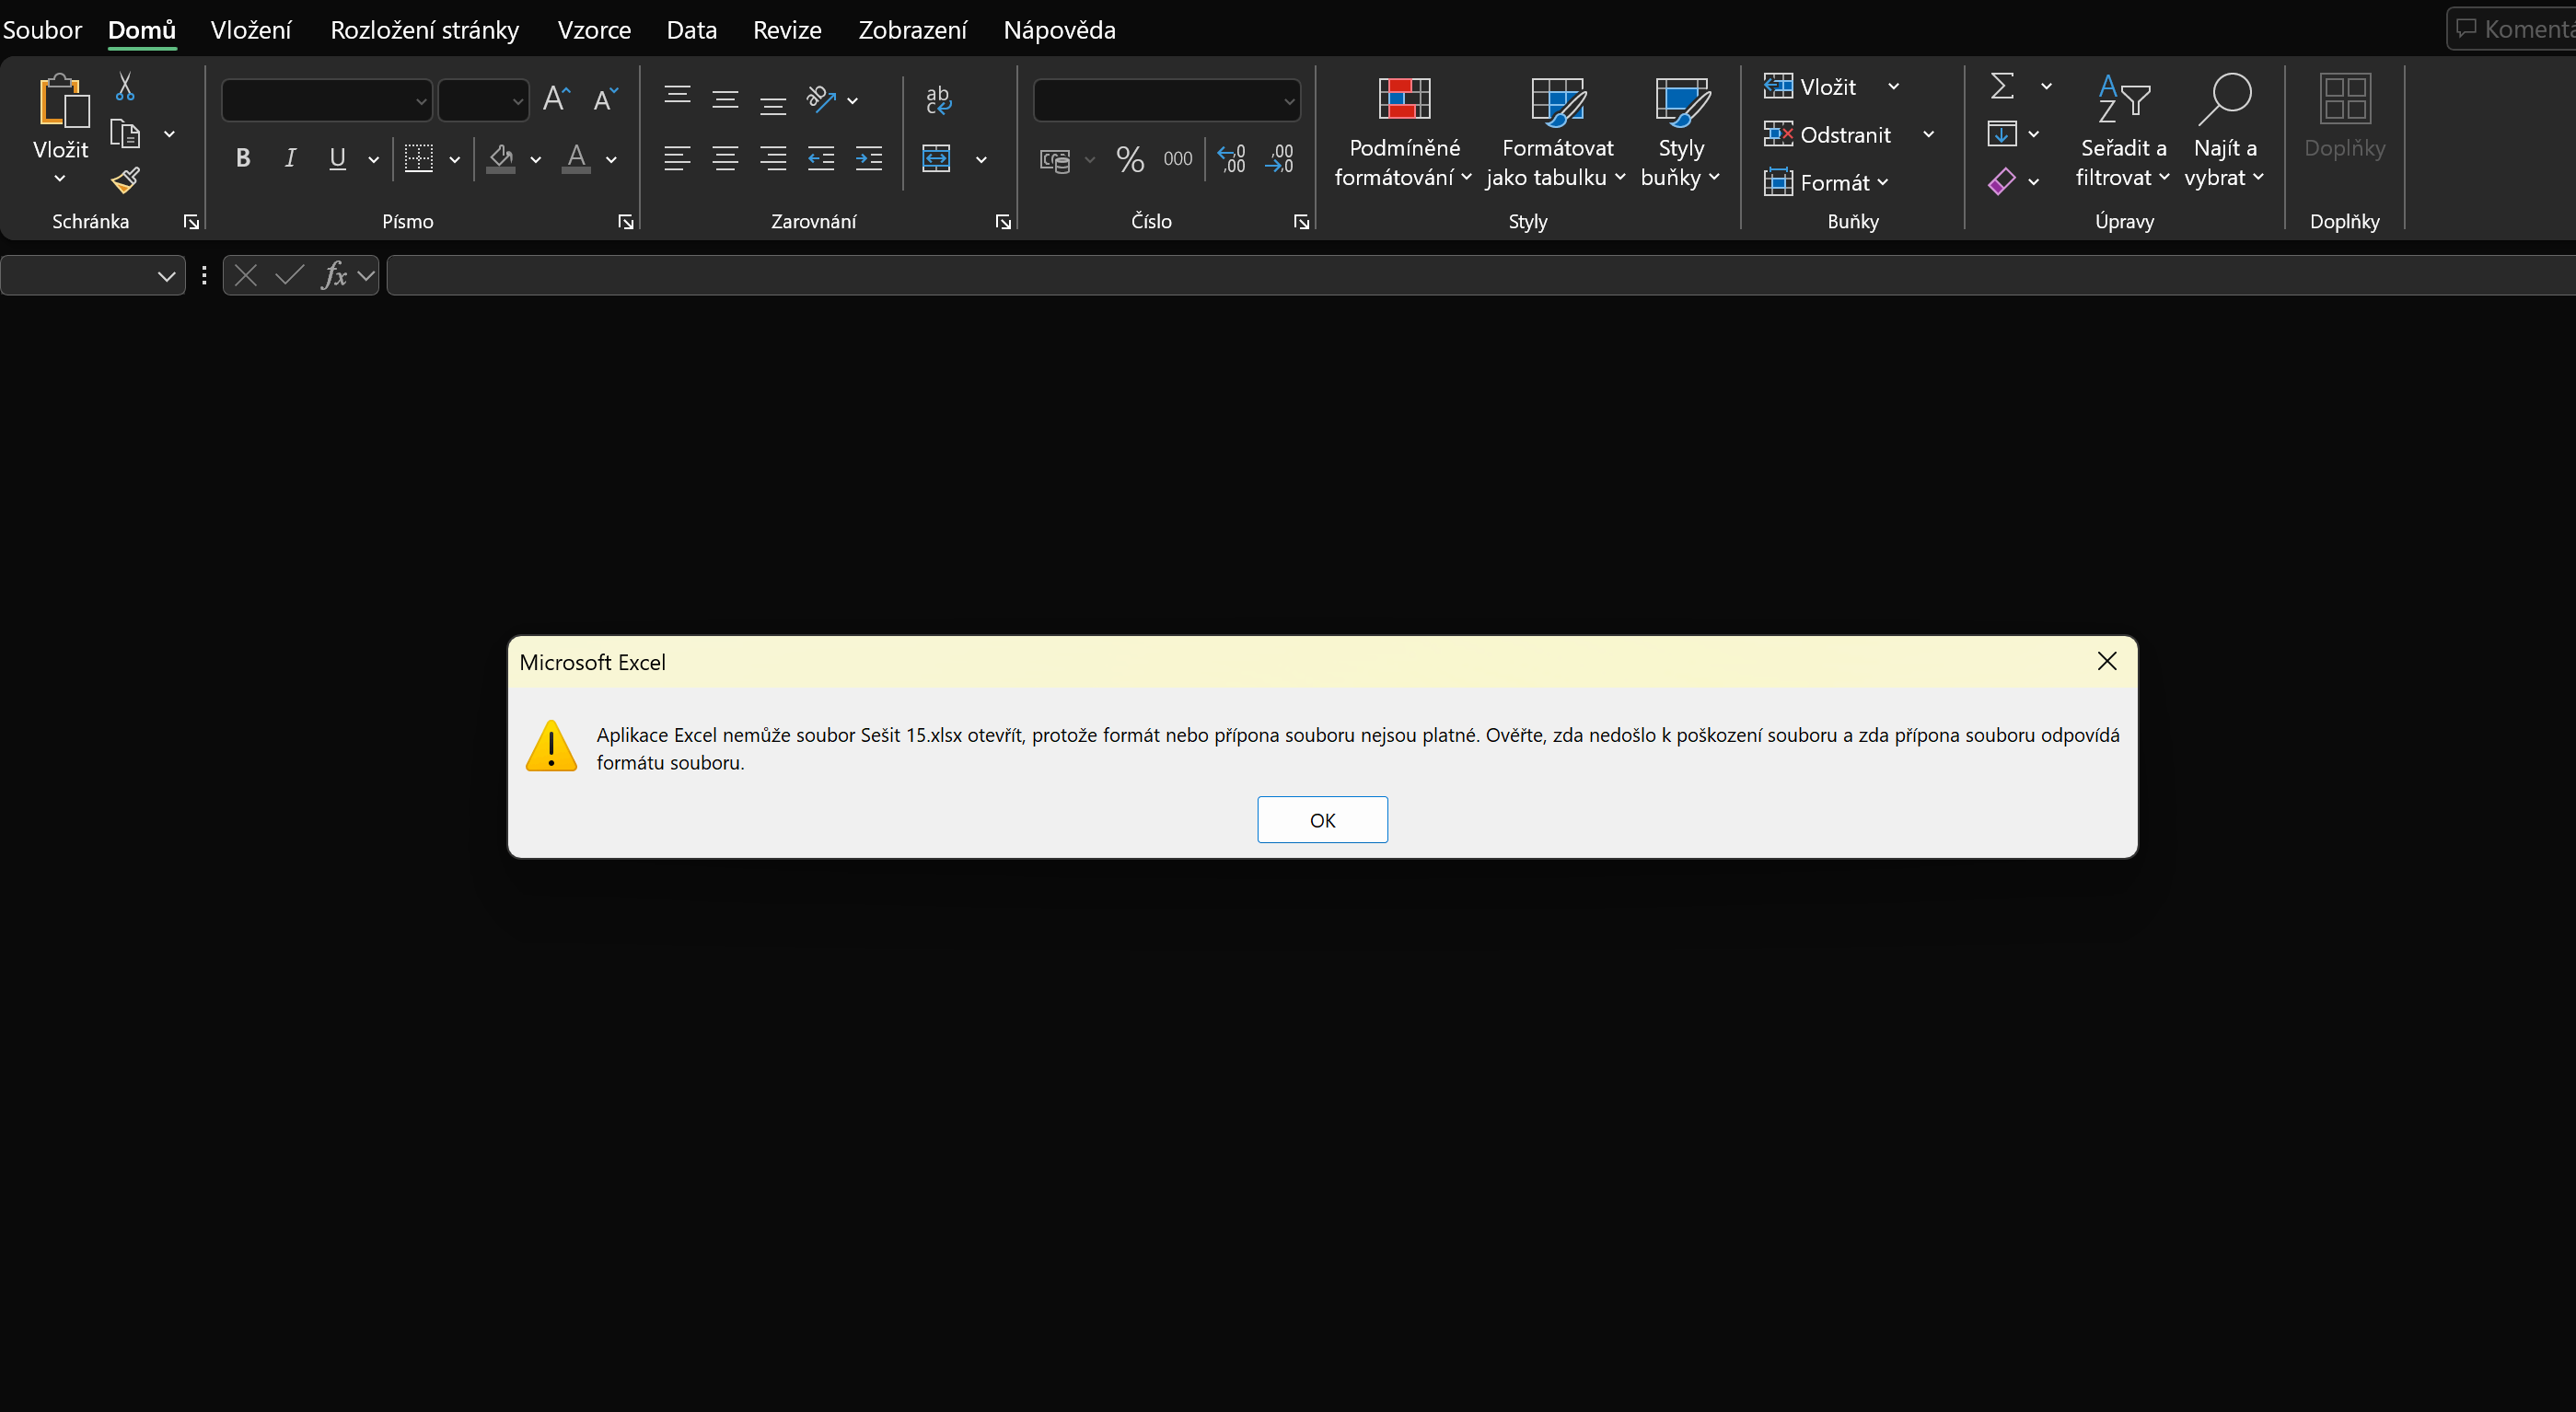Select the Format Painter brush icon
The image size is (2576, 1412).
click(125, 180)
